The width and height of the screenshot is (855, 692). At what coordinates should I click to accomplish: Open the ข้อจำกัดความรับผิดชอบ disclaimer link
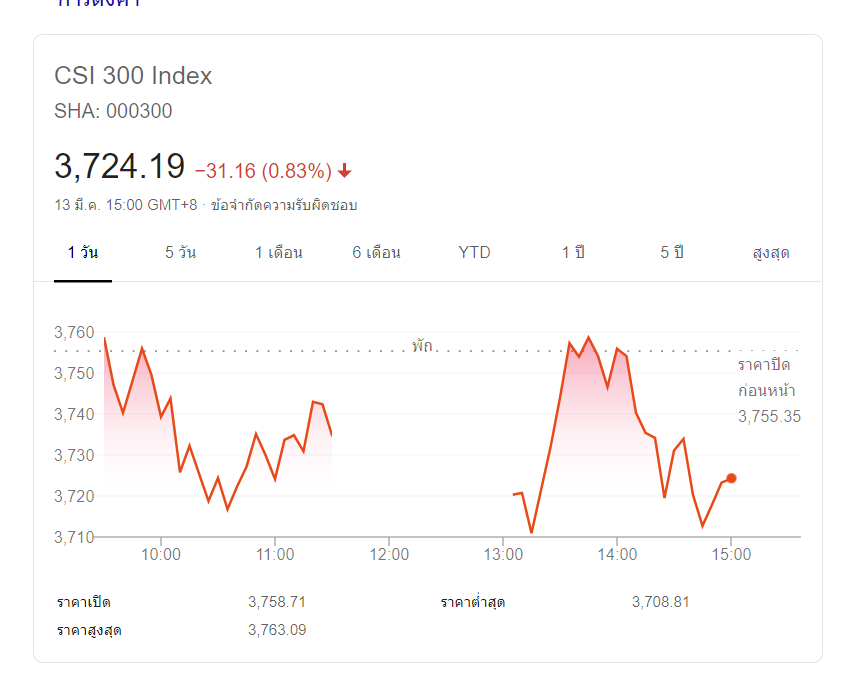coord(284,205)
